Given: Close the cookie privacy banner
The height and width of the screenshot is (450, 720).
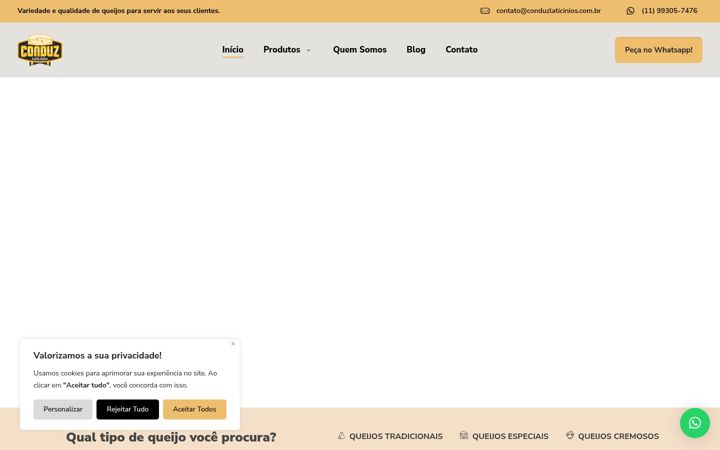Looking at the screenshot, I should coord(233,343).
